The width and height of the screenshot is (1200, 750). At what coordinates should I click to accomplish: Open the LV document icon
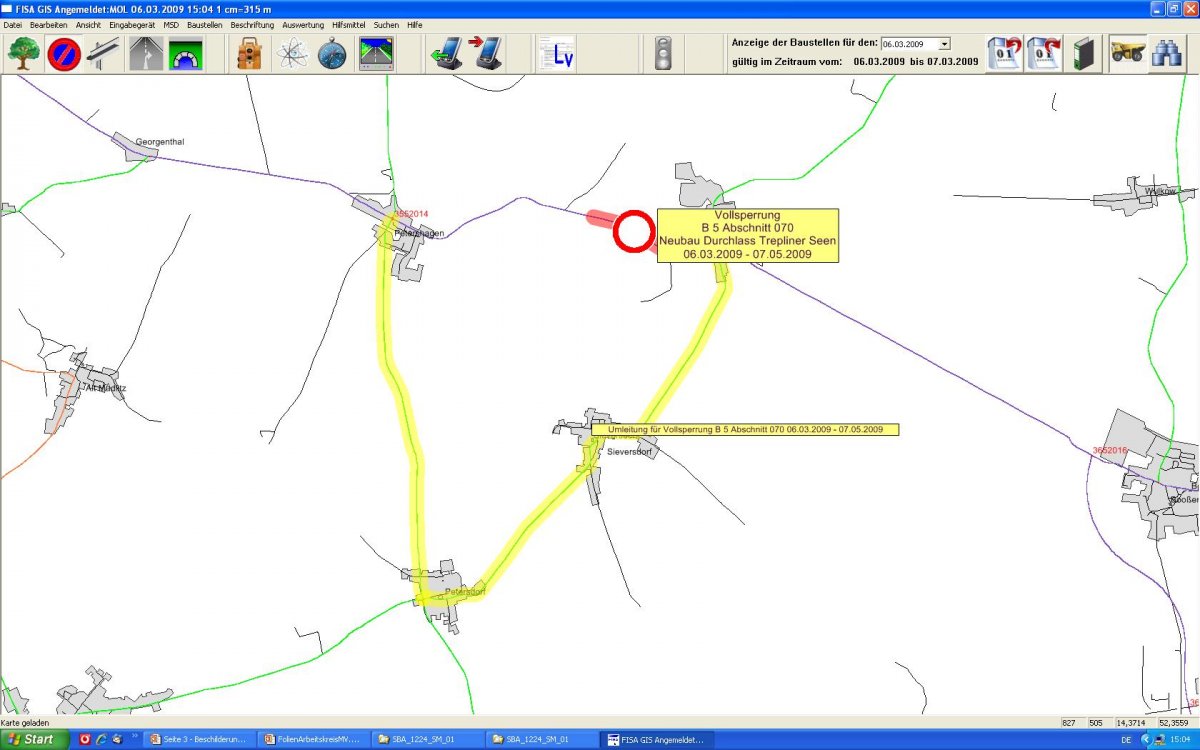(556, 53)
